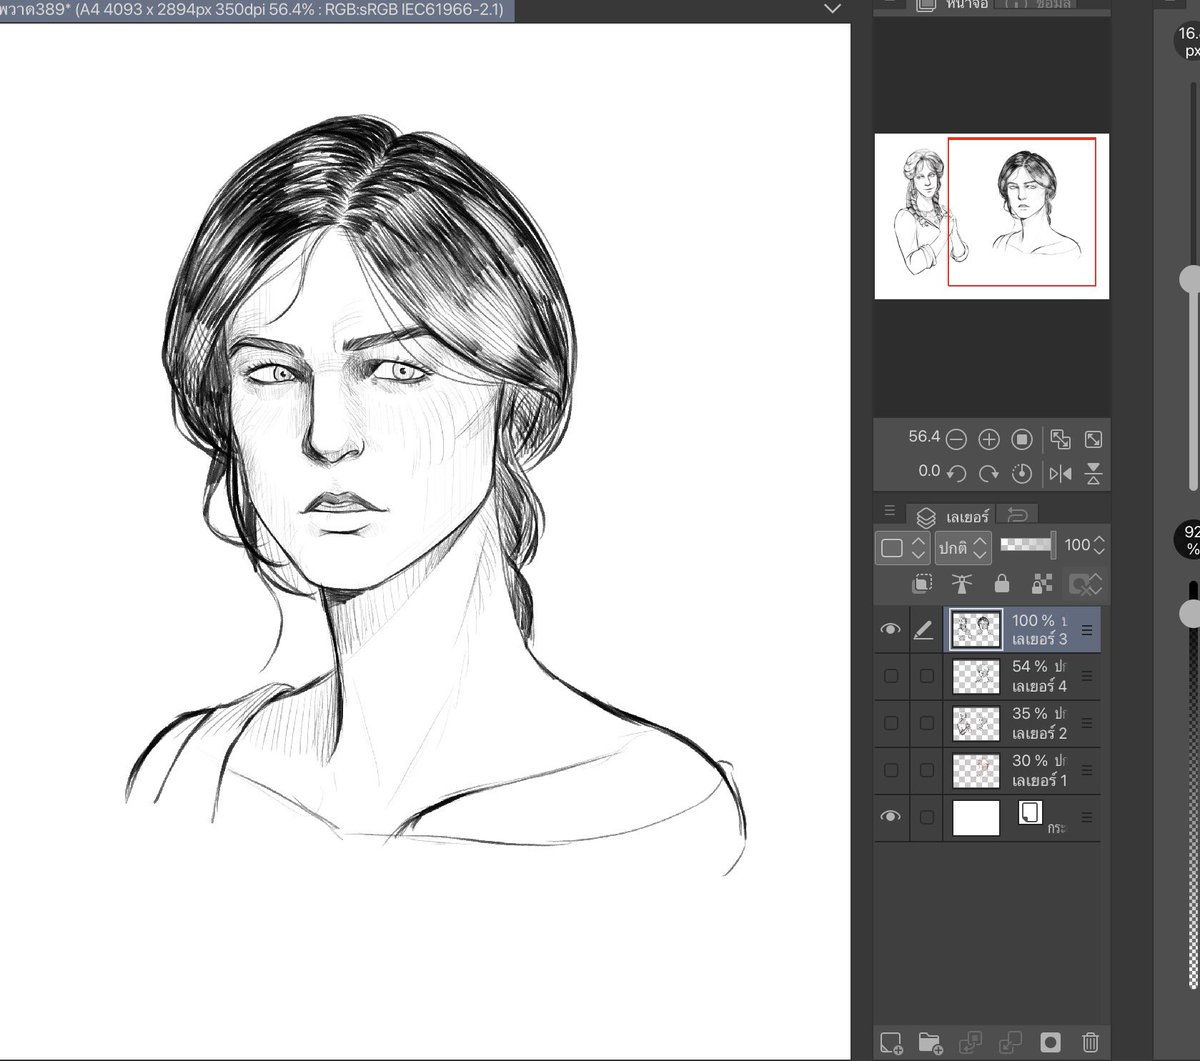Show เลเยอร์ 2 via visibility box
This screenshot has height=1061, width=1200.
click(891, 723)
